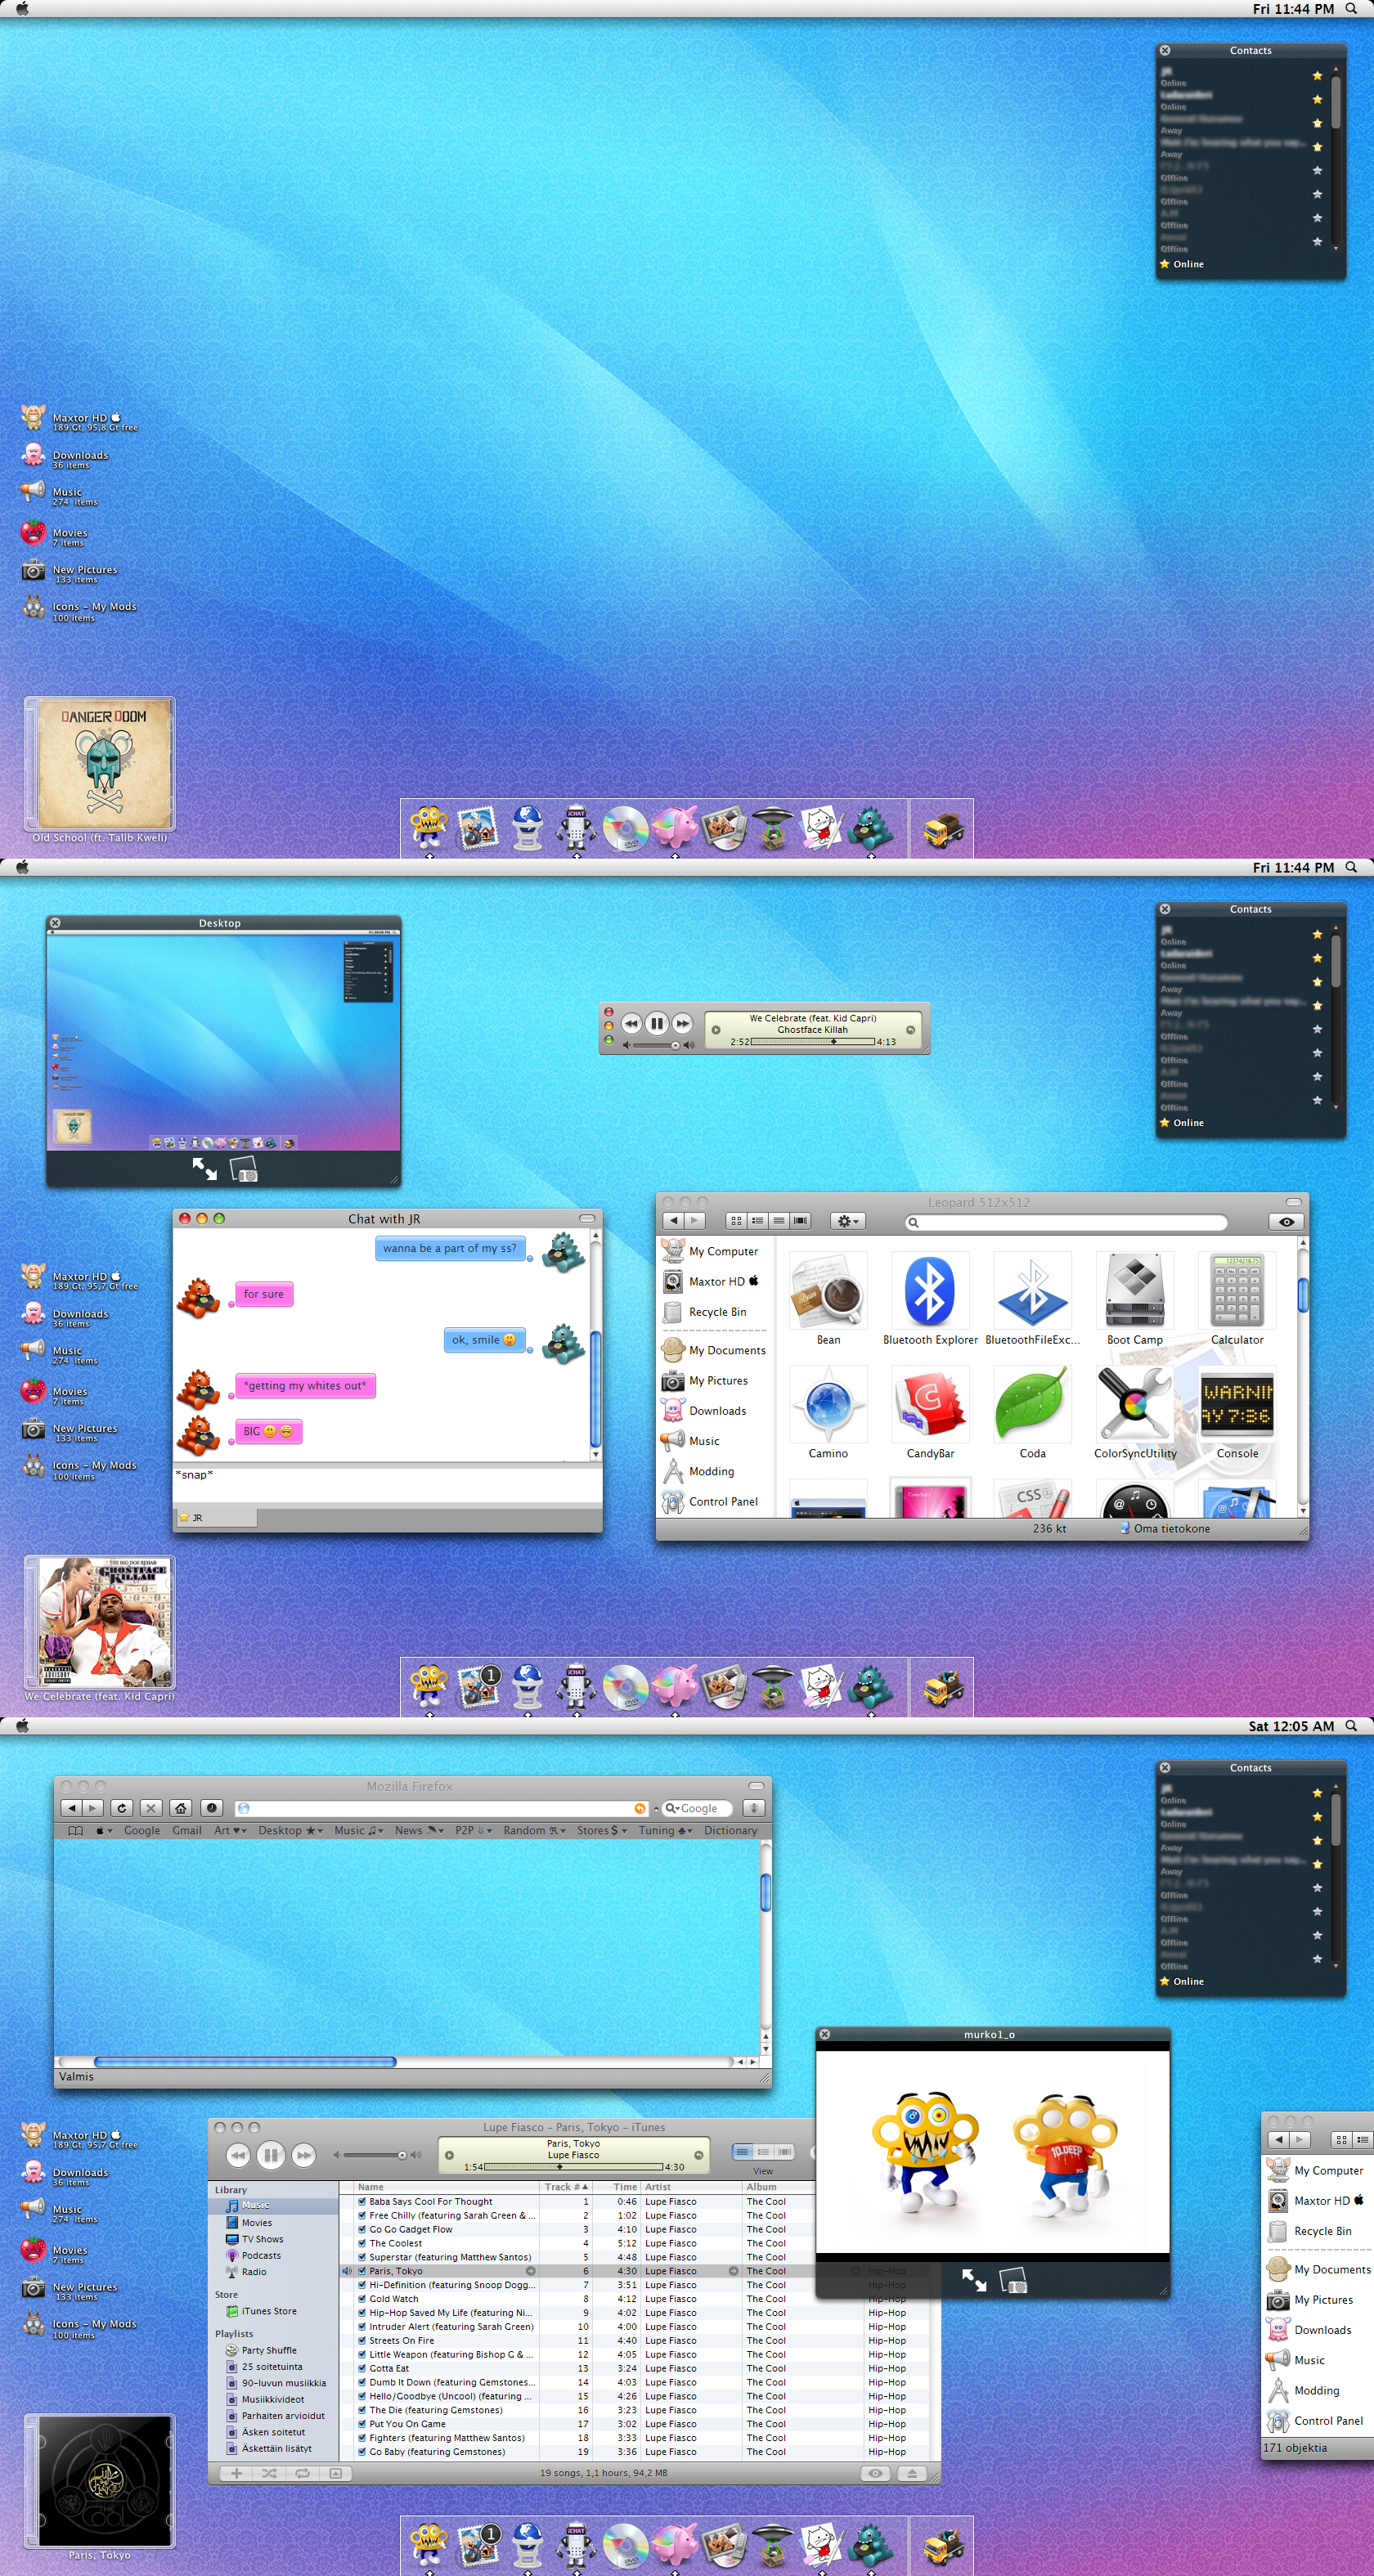The height and width of the screenshot is (2576, 1374).
Task: Click the Quick Look eye in Leopard 512x512 window
Action: coord(1286,1222)
